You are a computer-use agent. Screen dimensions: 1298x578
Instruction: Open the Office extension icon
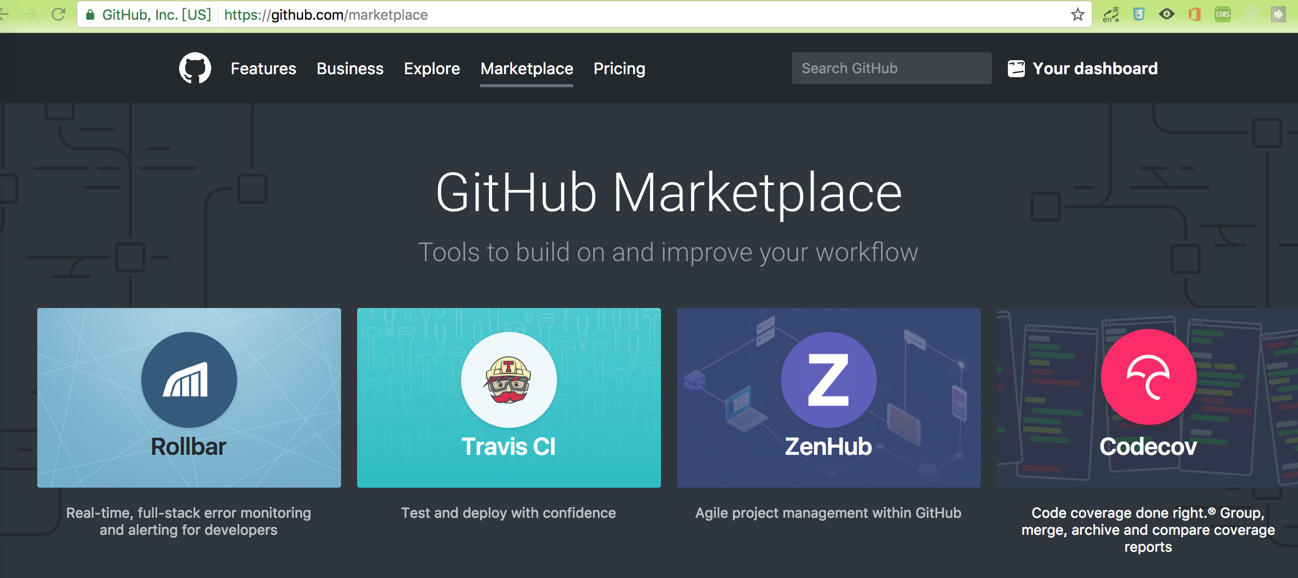point(1195,15)
